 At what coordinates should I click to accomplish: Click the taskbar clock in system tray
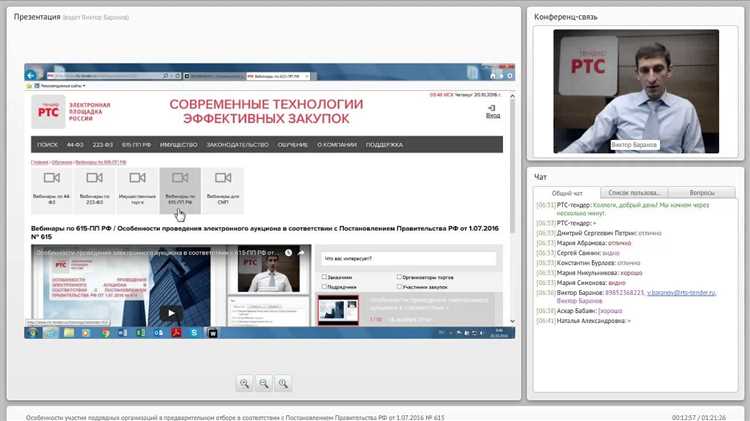tap(499, 332)
